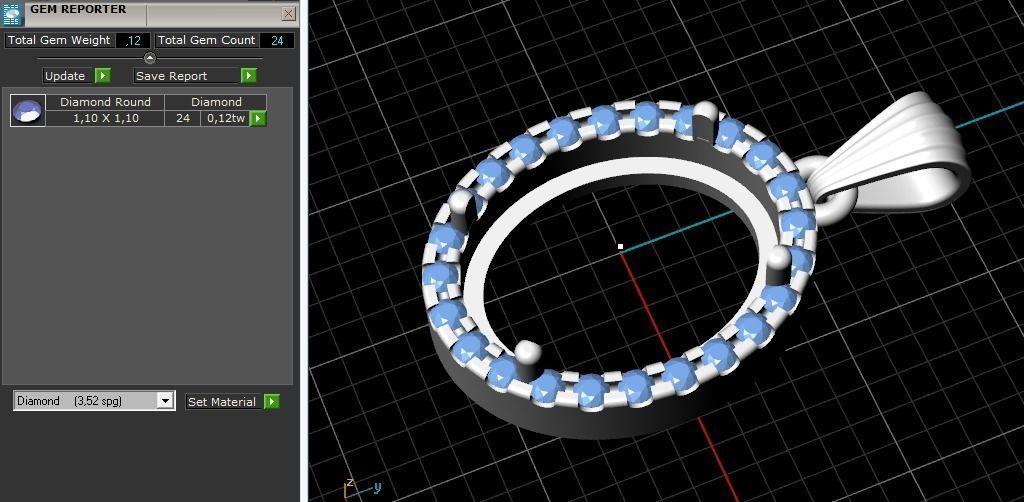
Task: Click the gem count cell showing 24
Action: pyautogui.click(x=182, y=118)
